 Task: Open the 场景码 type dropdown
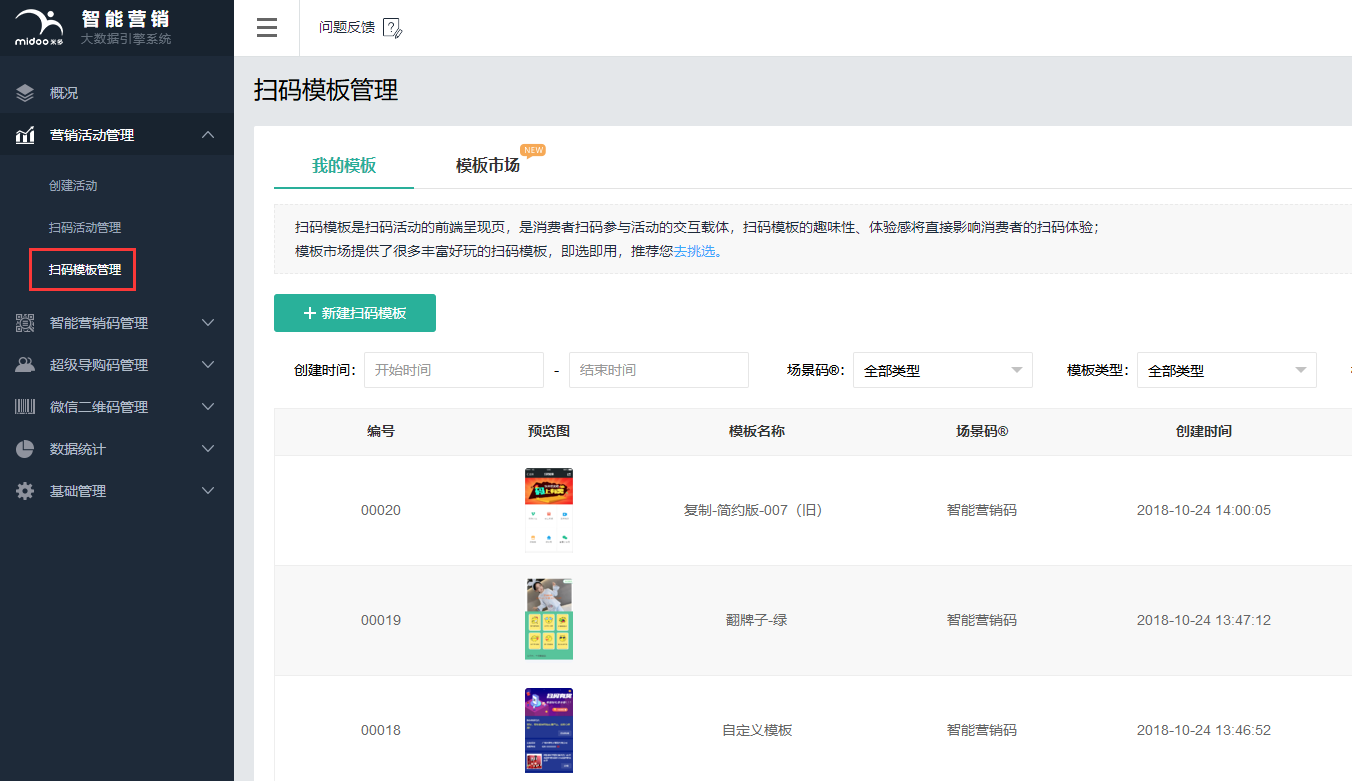[x=943, y=370]
